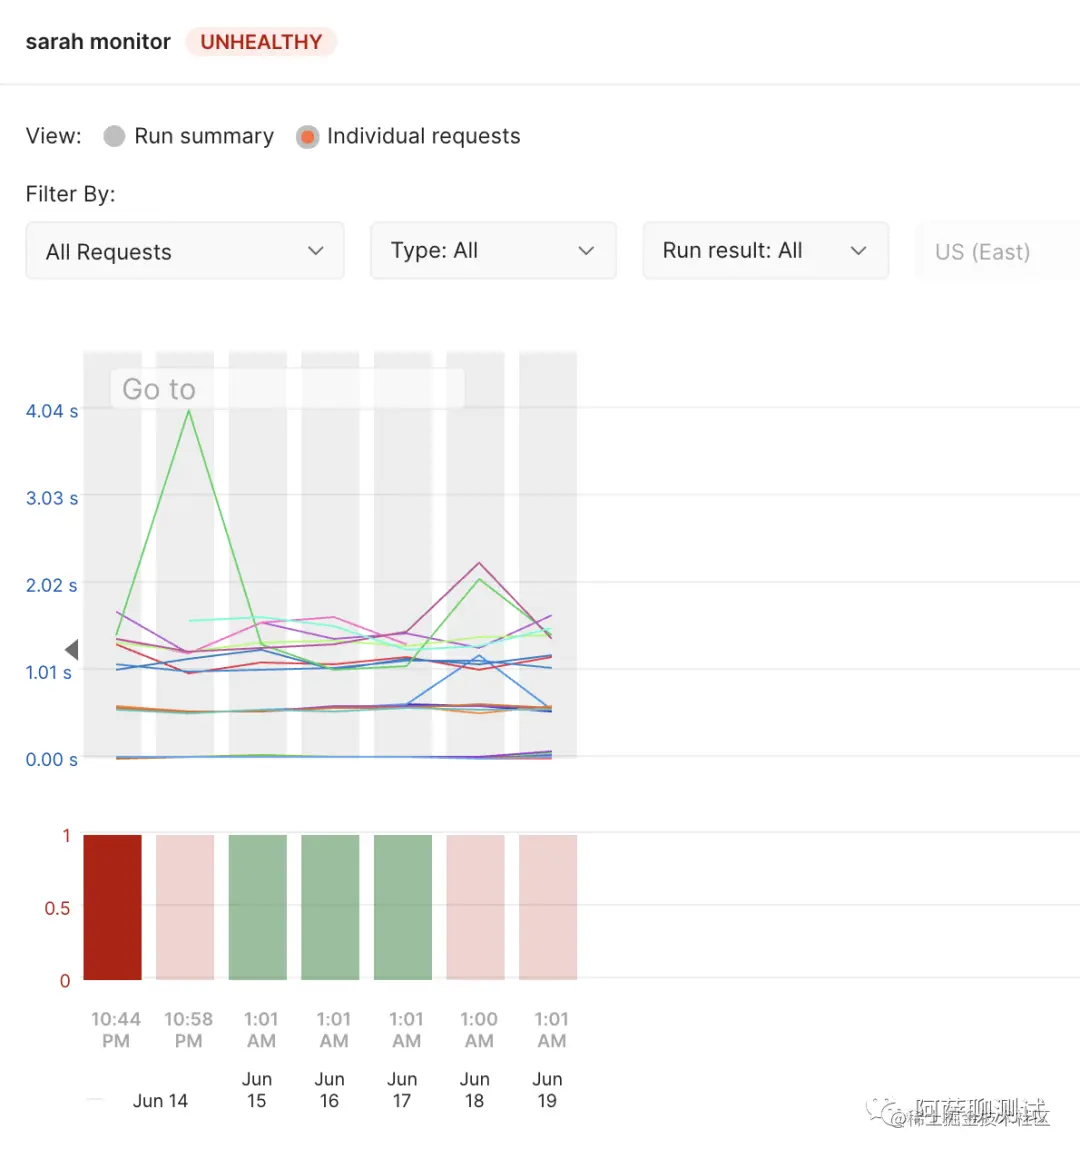1080x1158 pixels.
Task: Click the 10:58 PM time label
Action: point(188,1030)
